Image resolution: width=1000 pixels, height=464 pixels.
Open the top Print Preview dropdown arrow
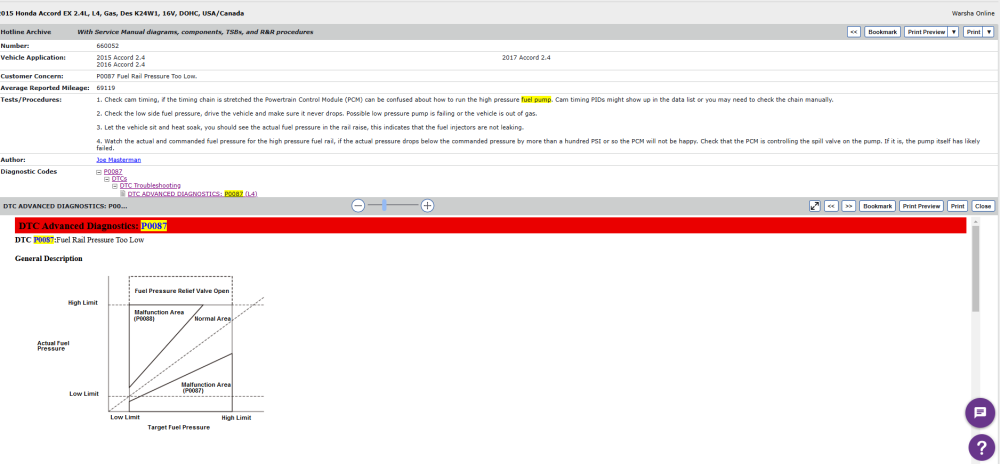(953, 32)
